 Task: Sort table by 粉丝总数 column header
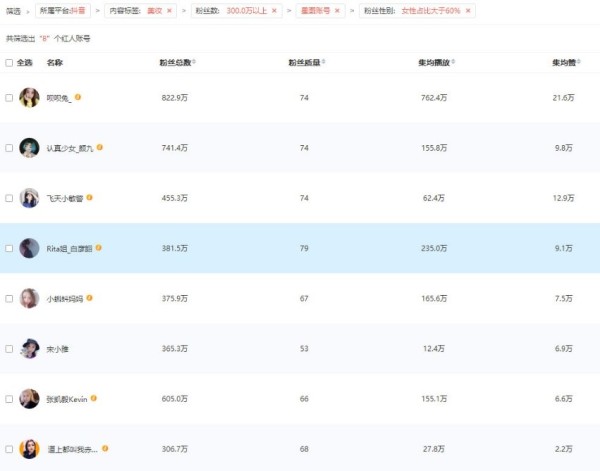coord(174,62)
